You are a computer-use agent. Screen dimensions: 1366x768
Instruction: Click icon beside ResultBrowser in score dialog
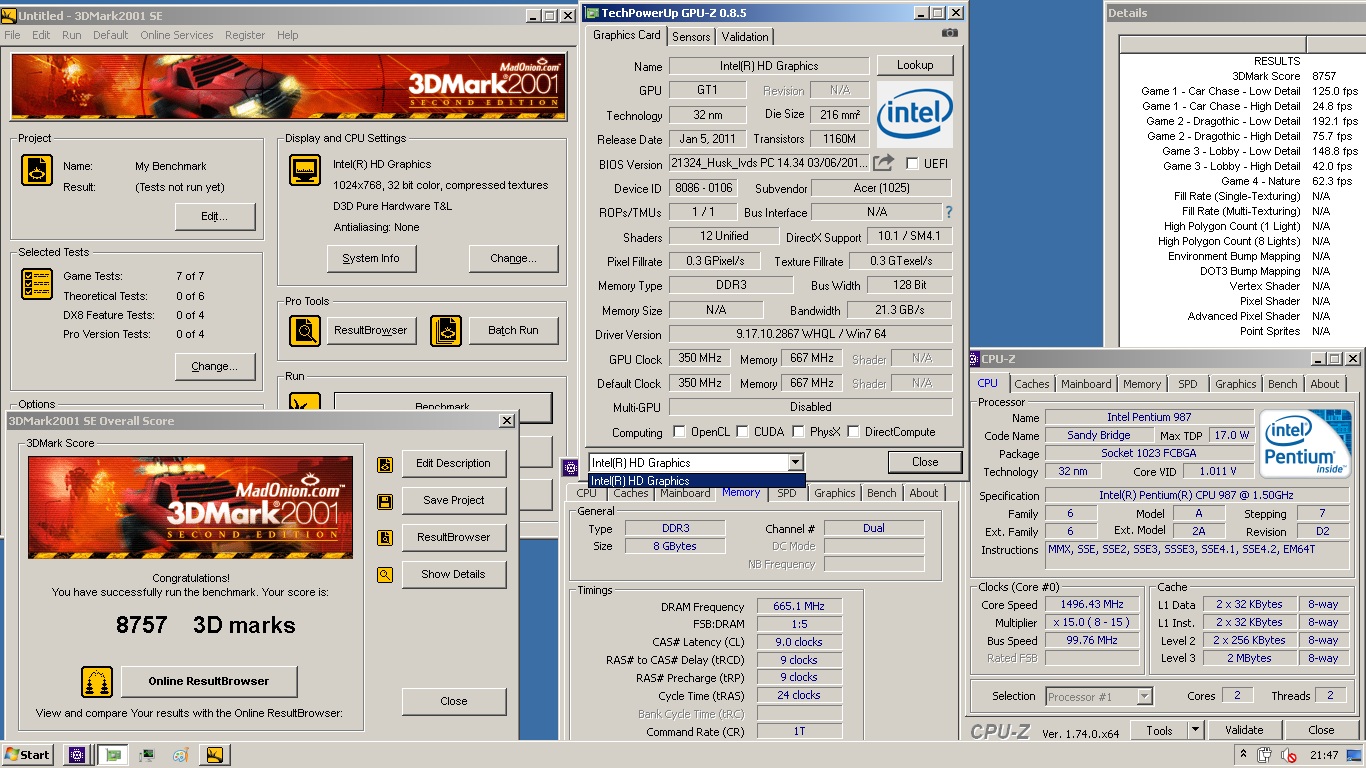385,538
